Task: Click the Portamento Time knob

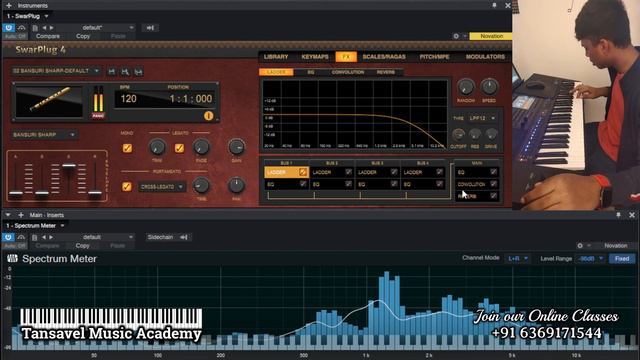Action: tap(201, 185)
